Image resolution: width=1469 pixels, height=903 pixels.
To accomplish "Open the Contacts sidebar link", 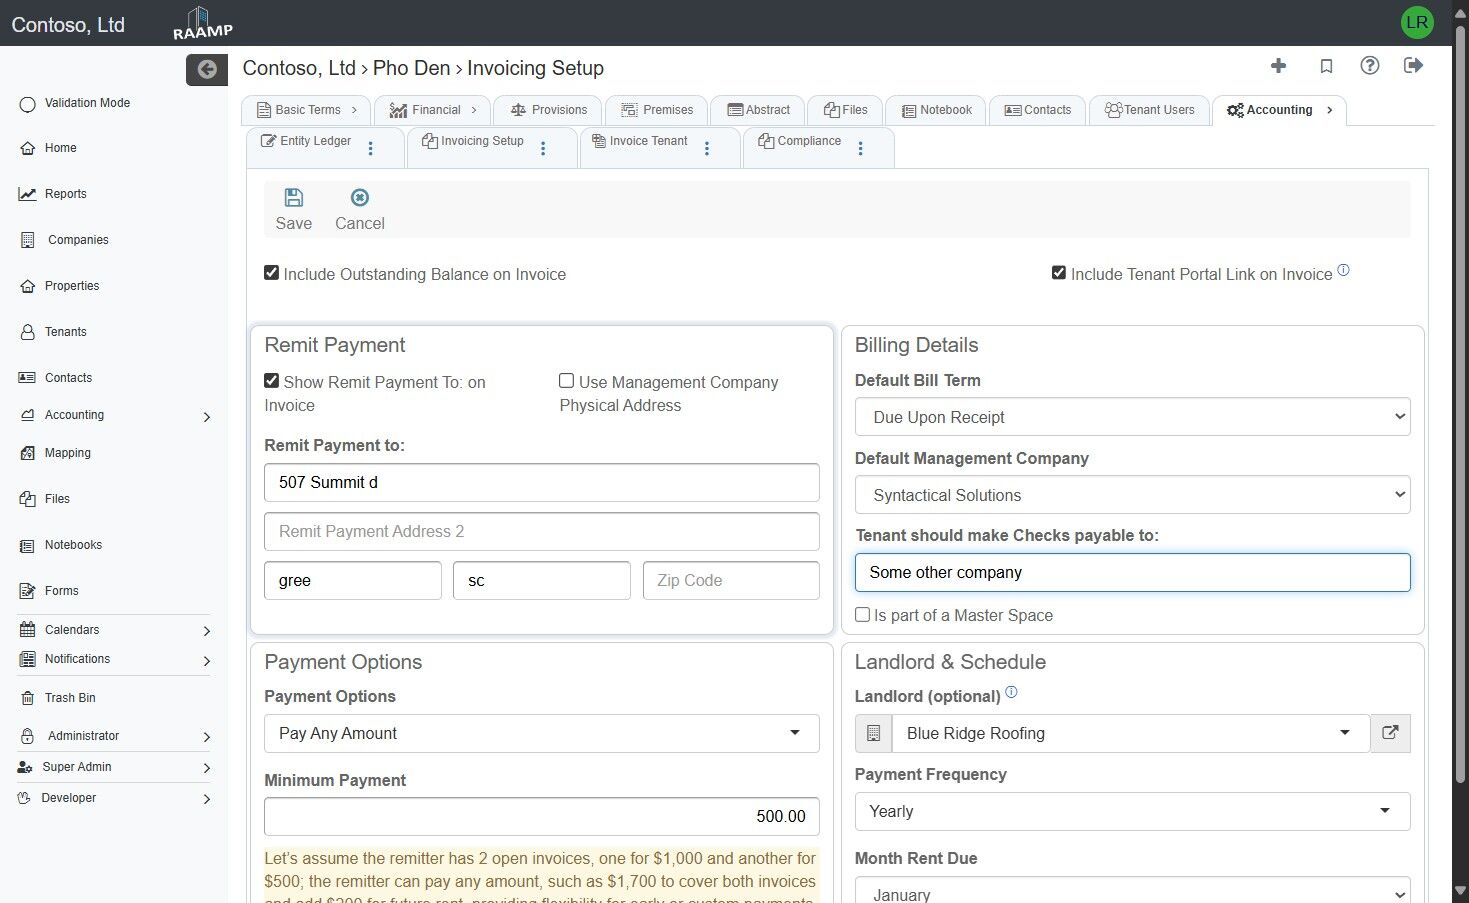I will tap(68, 378).
